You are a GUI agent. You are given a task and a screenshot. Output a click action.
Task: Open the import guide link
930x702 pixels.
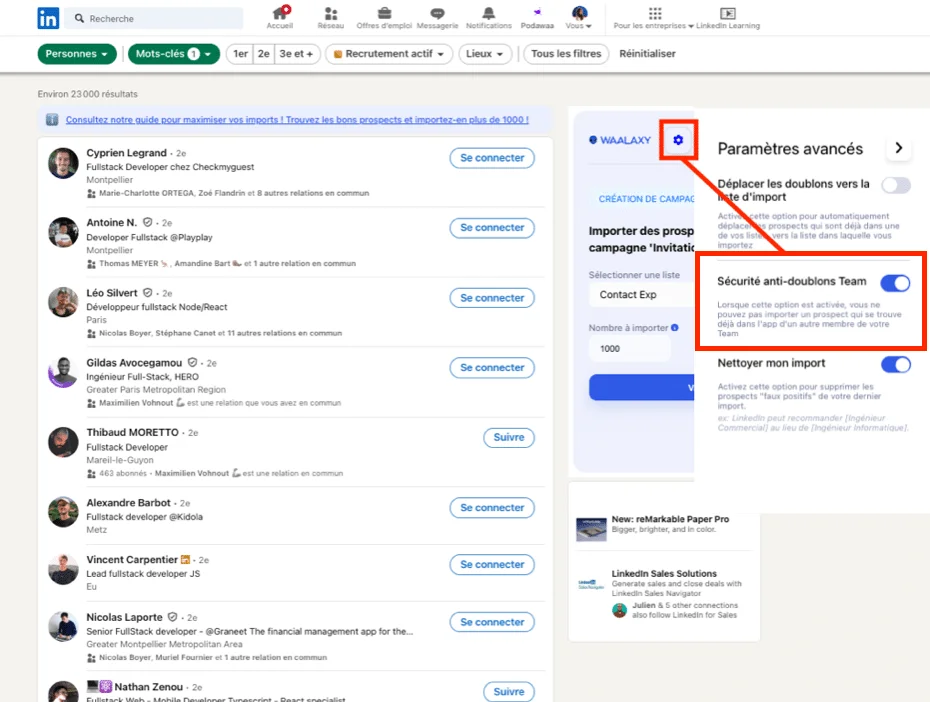click(x=297, y=120)
